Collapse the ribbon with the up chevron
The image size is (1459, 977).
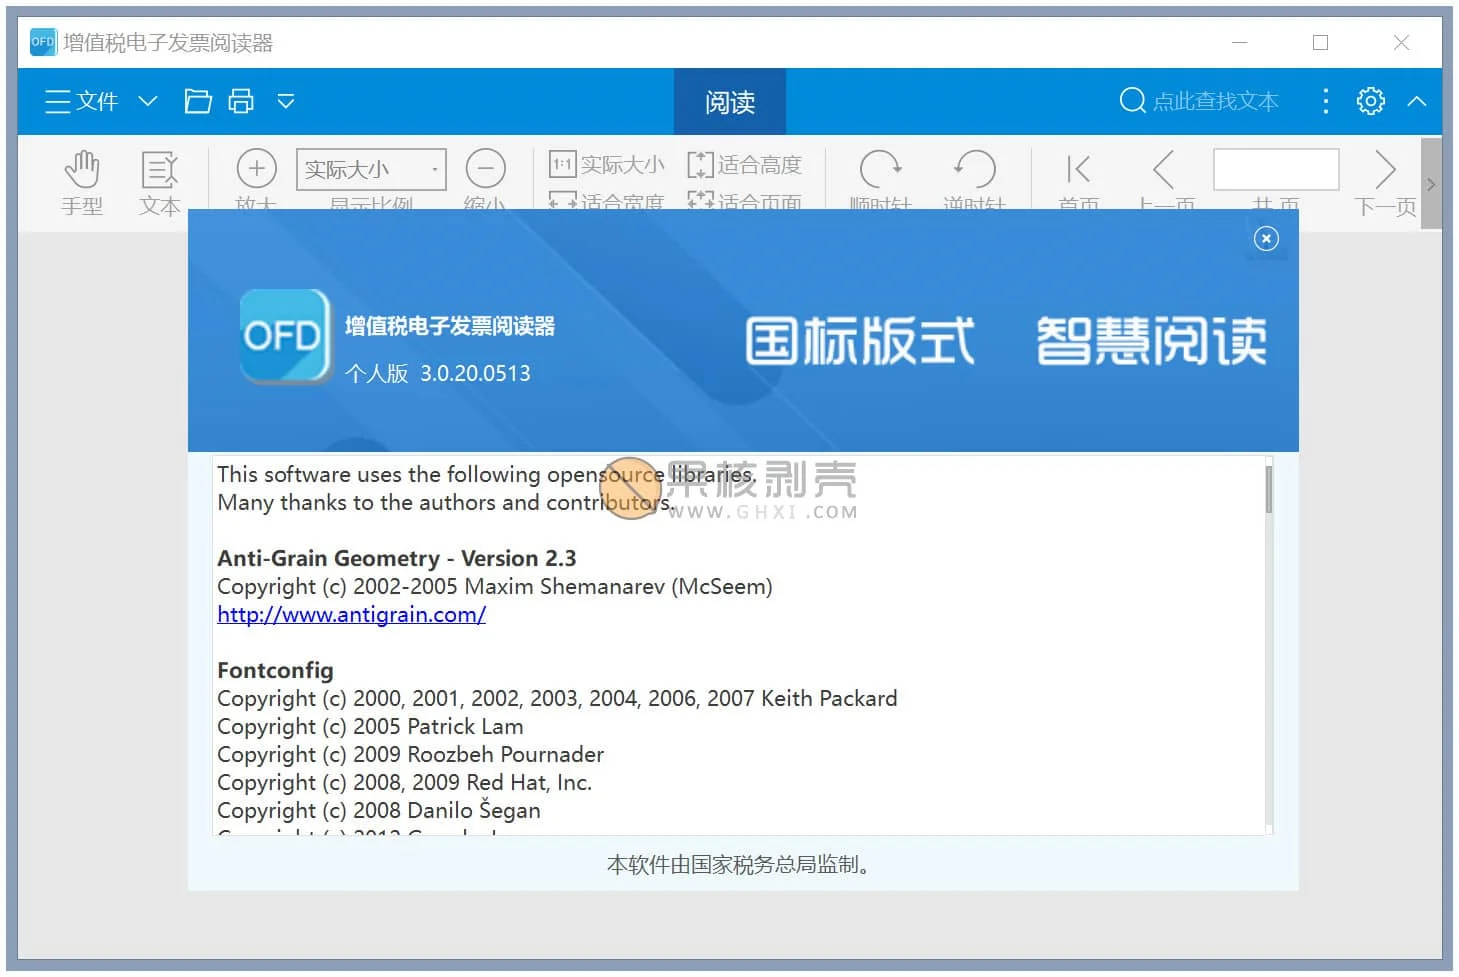1417,101
